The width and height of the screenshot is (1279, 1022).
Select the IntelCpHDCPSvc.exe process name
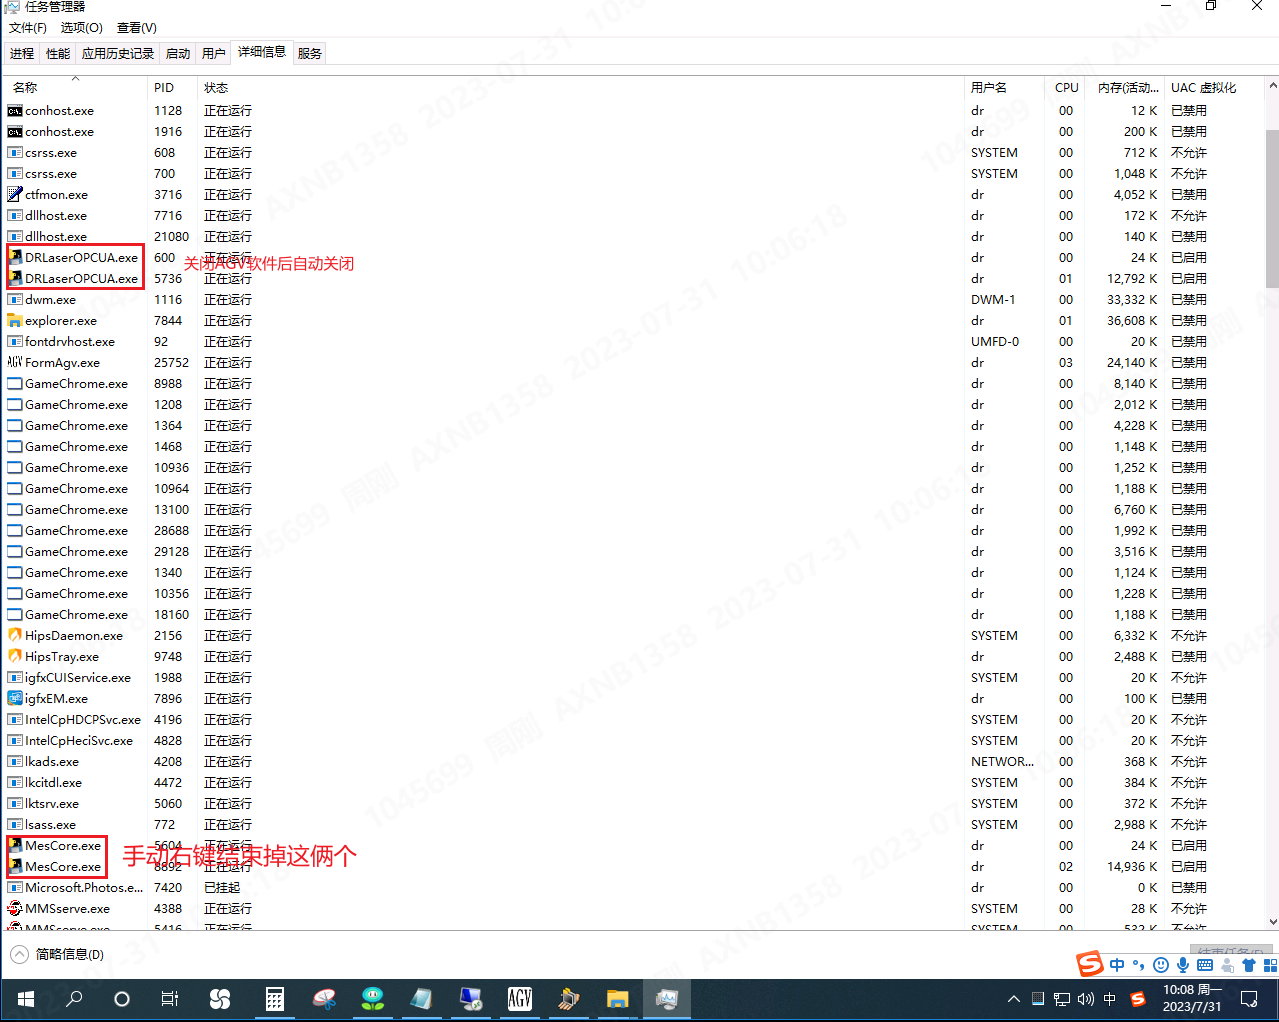[x=83, y=719]
